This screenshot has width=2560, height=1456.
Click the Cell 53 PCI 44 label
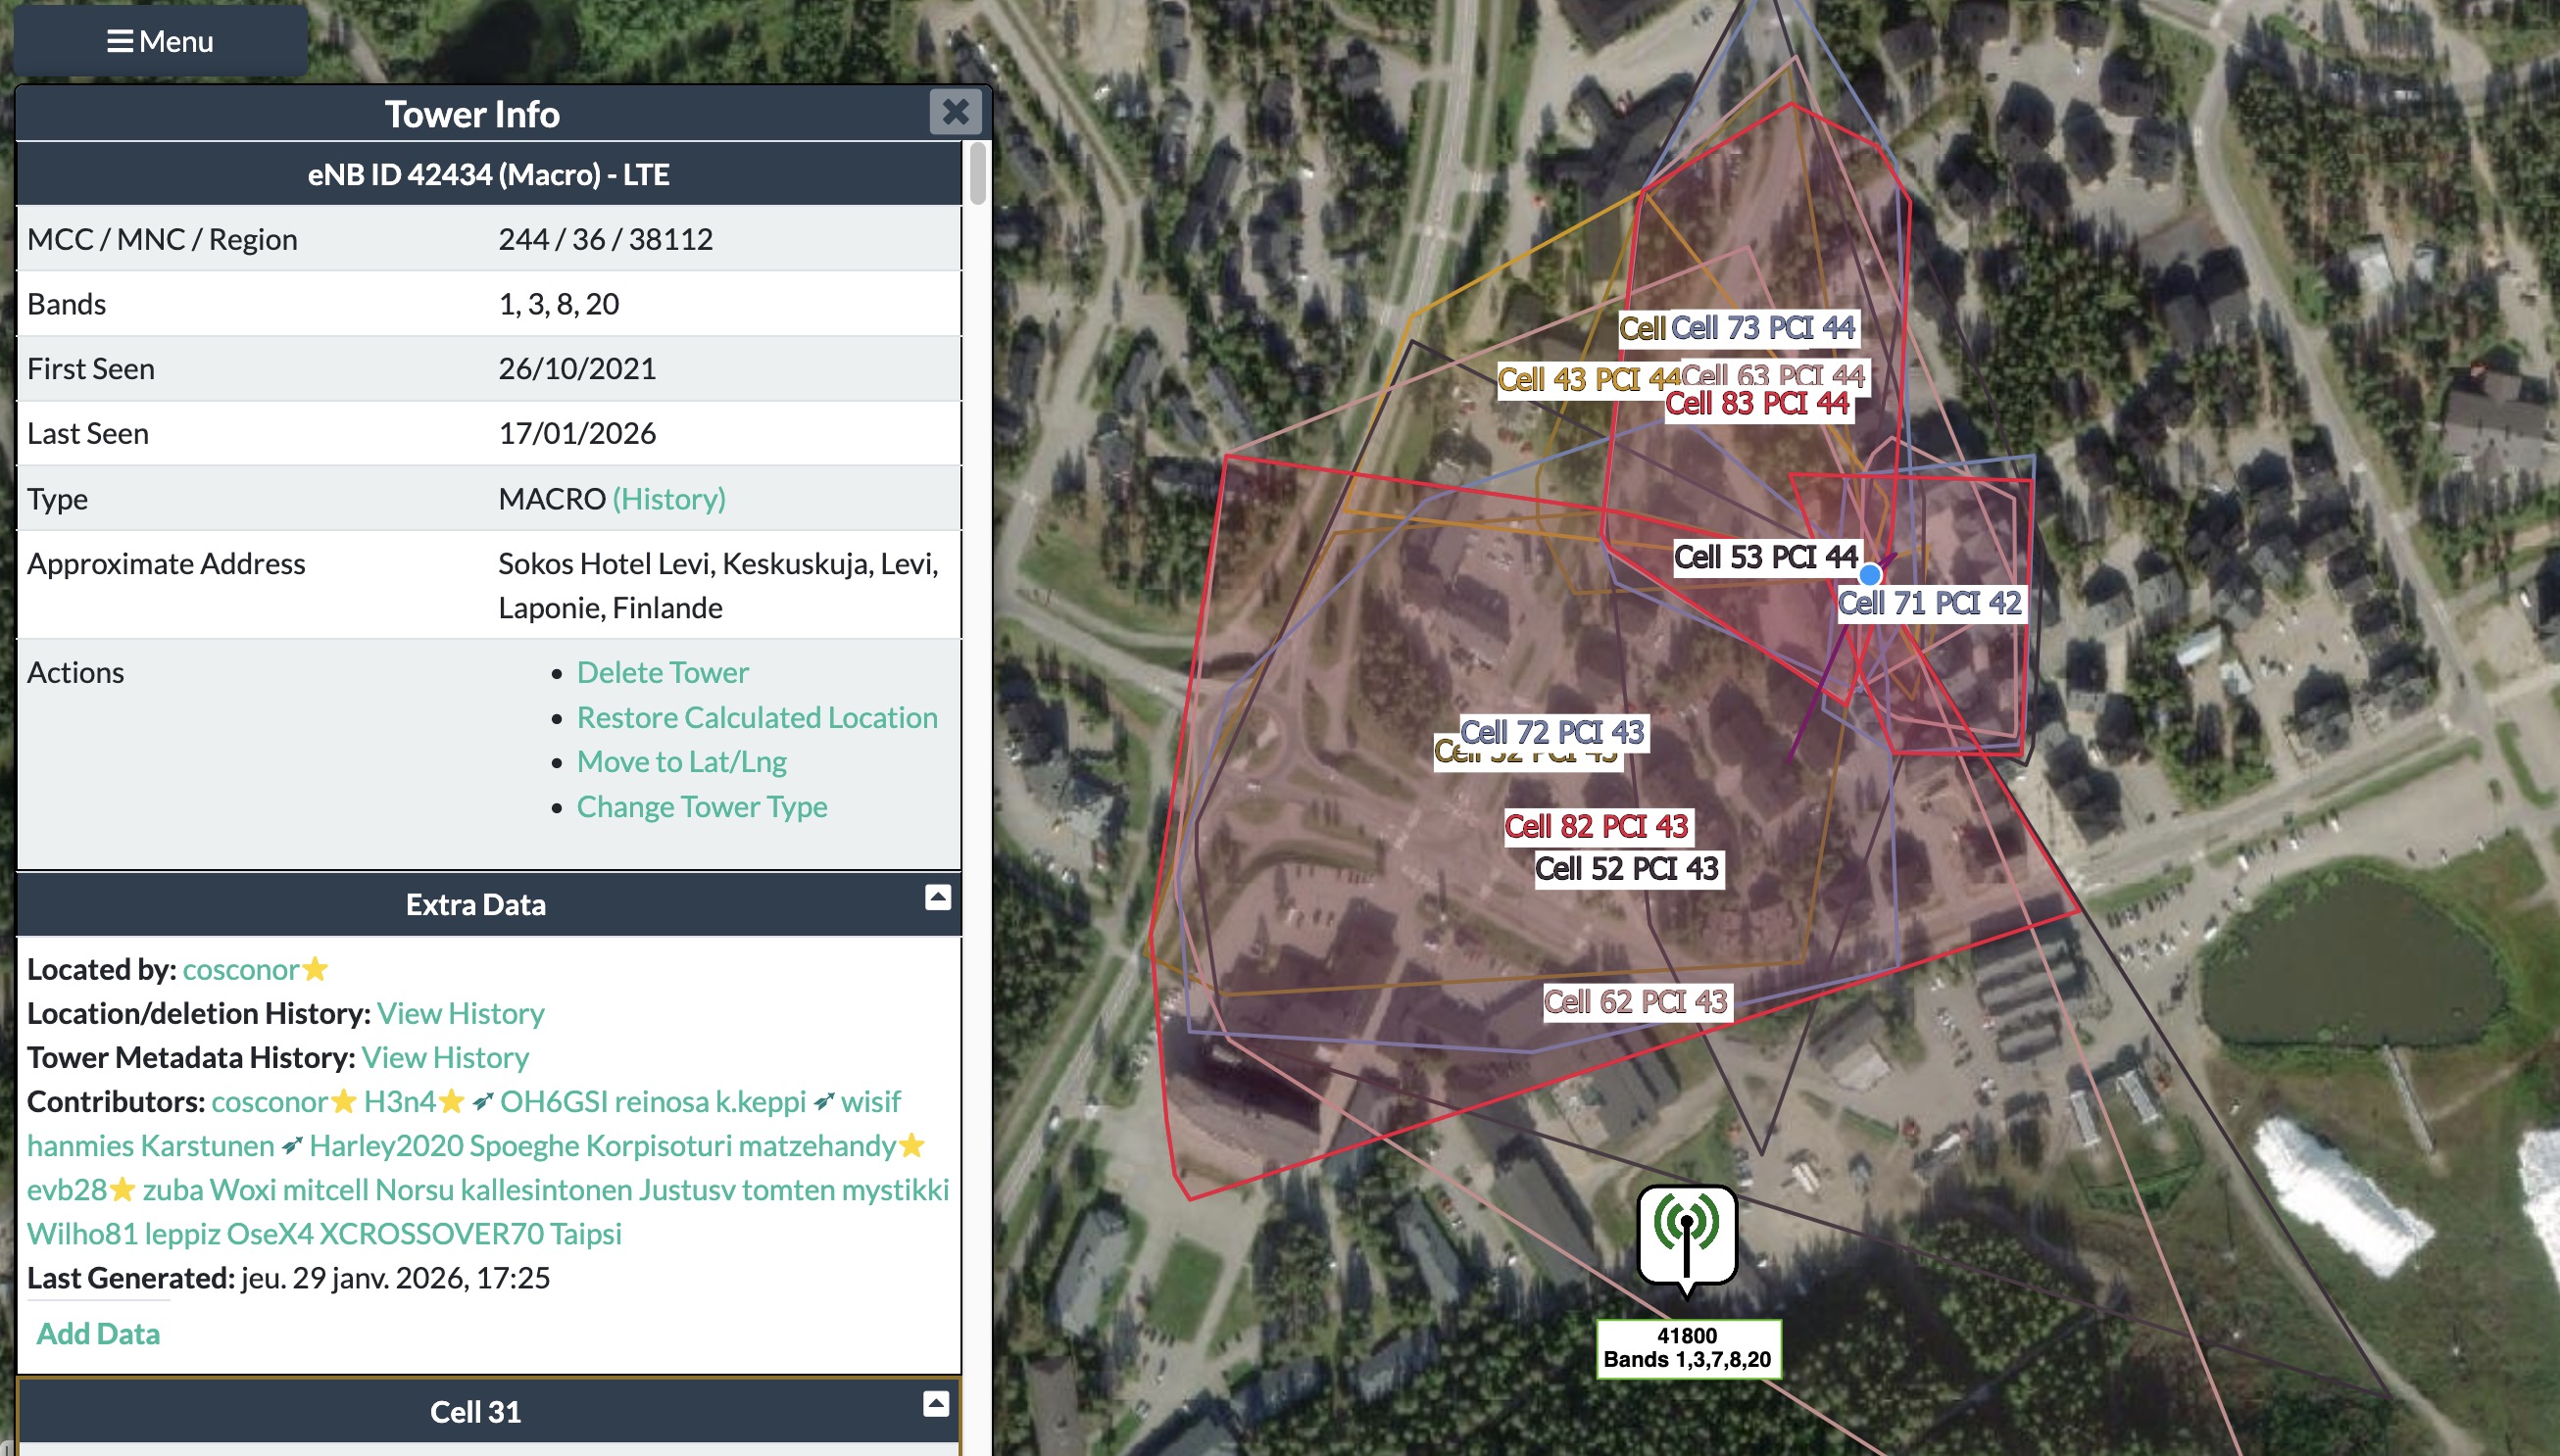[1765, 557]
